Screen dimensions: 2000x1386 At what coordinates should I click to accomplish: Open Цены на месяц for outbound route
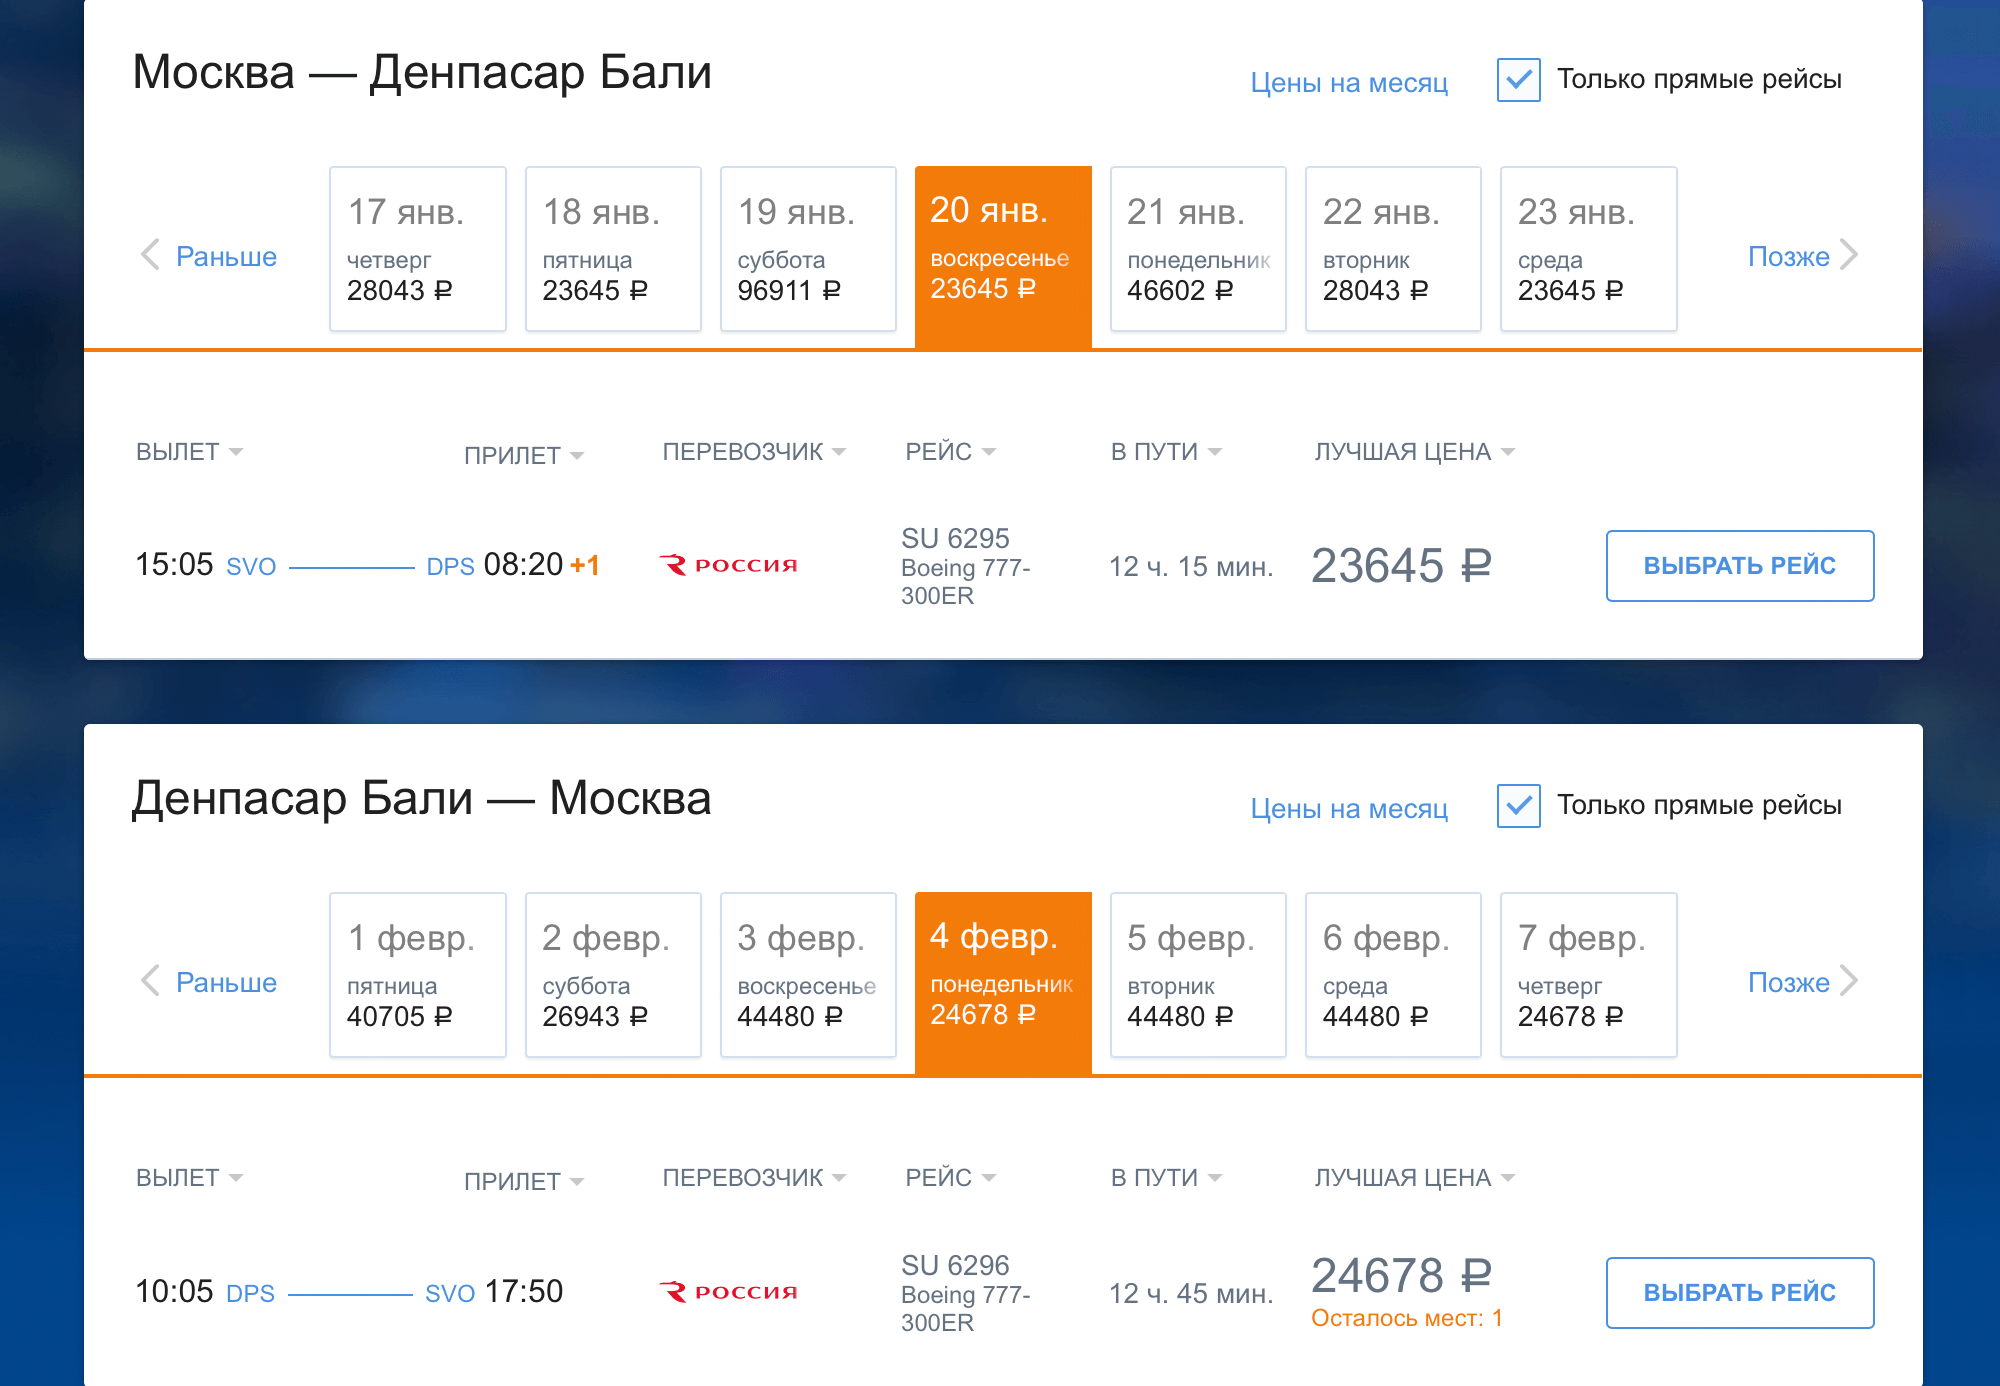pyautogui.click(x=1349, y=82)
